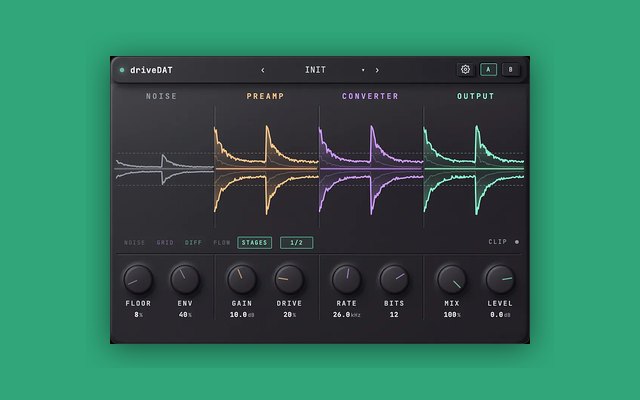The width and height of the screenshot is (640, 400).
Task: Click the FLOOR label text
Action: (x=138, y=303)
